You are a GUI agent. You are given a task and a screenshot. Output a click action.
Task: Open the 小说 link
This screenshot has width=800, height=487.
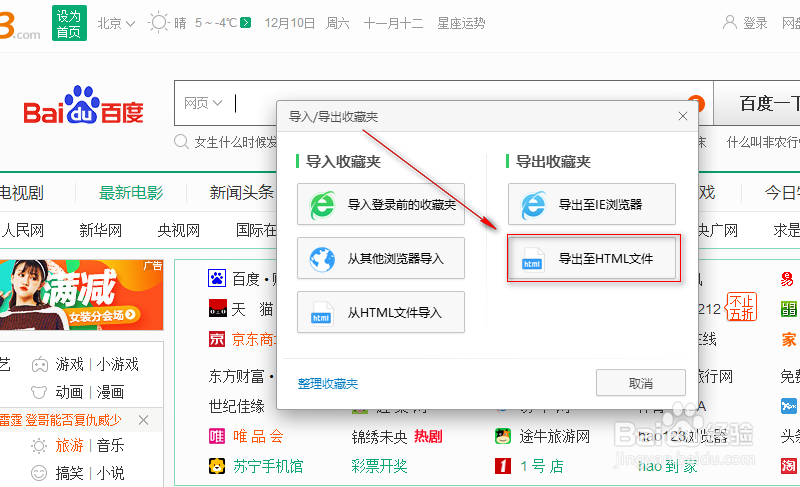click(110, 473)
